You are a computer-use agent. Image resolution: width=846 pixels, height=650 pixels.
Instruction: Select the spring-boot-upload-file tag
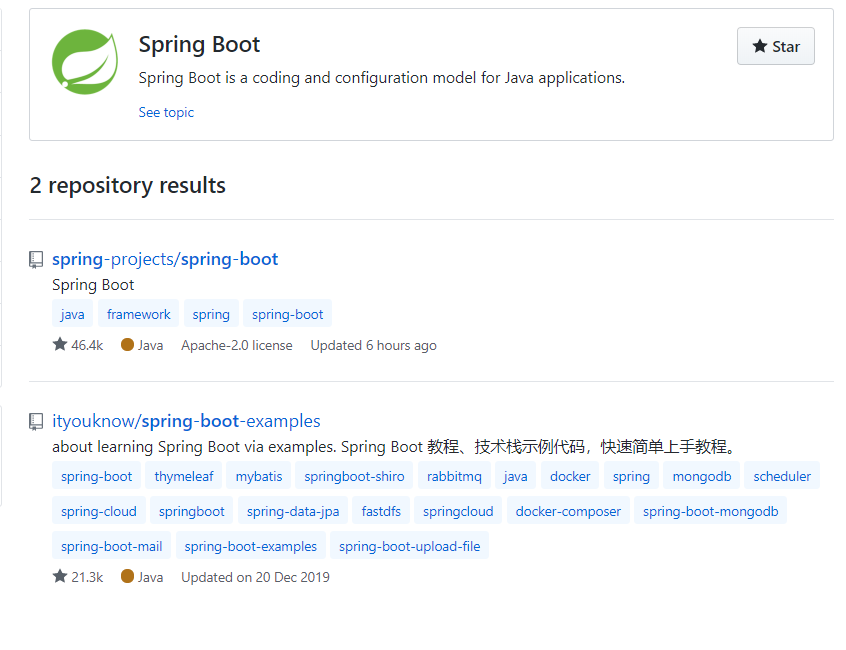point(410,546)
